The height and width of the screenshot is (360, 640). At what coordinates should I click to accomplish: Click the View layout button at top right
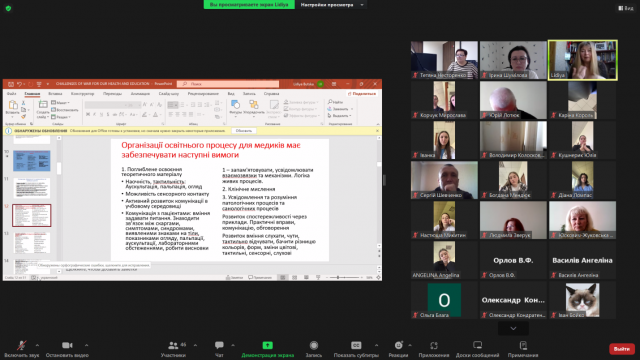625,8
